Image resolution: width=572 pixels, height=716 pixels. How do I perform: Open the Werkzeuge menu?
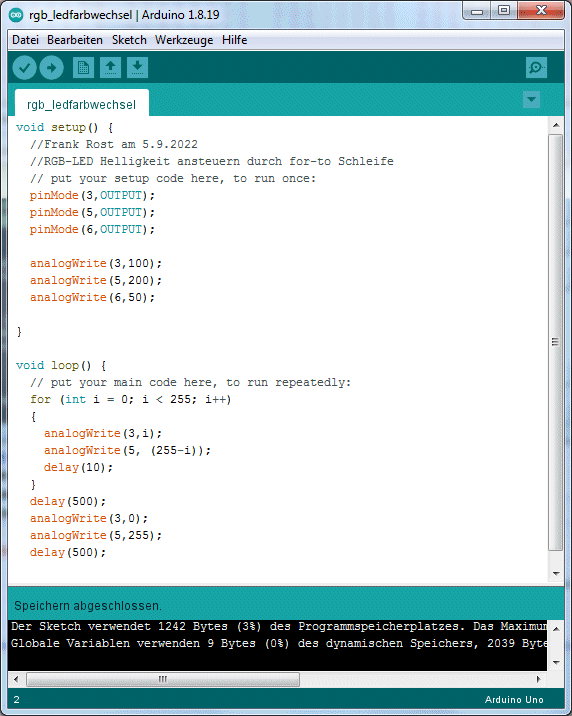coord(184,40)
